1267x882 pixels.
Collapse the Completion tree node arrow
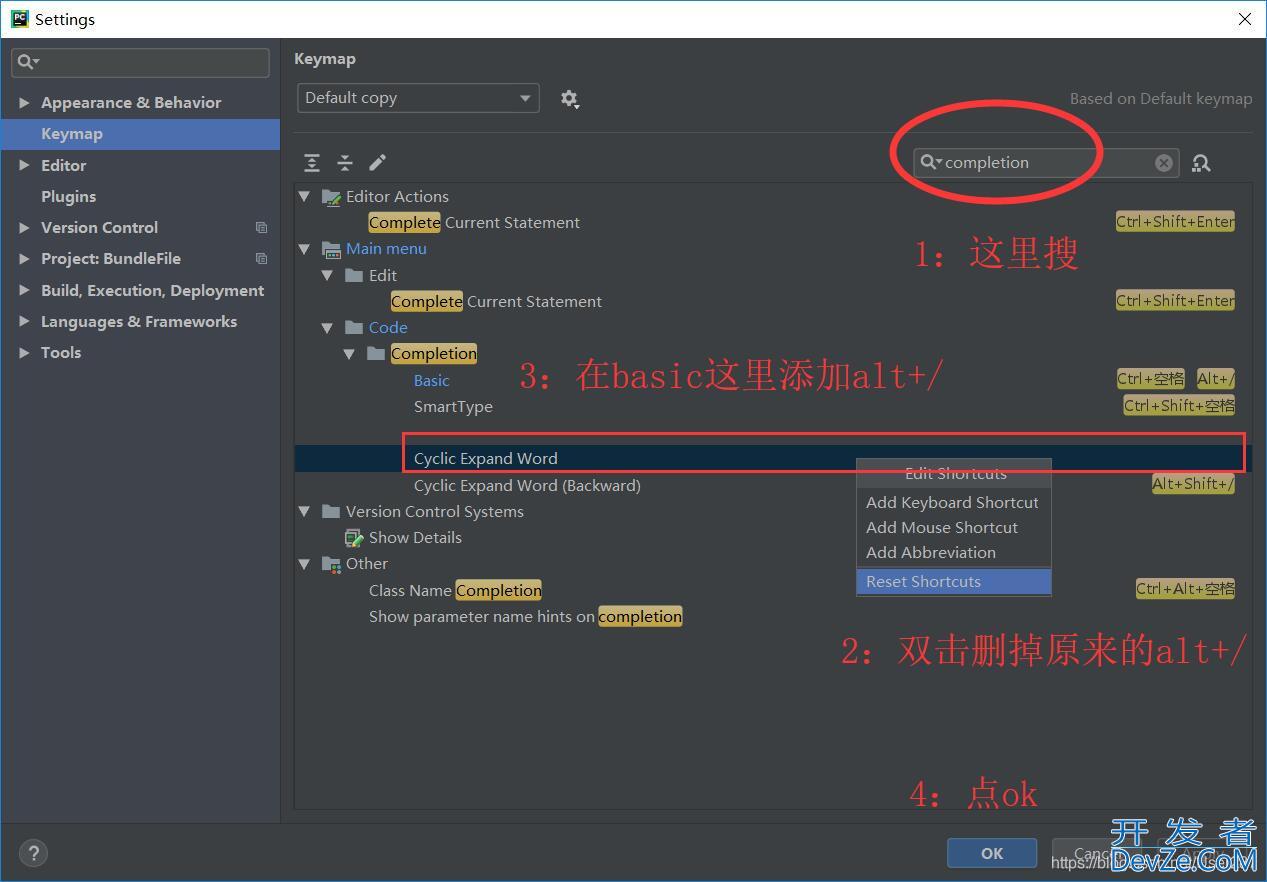(x=349, y=353)
